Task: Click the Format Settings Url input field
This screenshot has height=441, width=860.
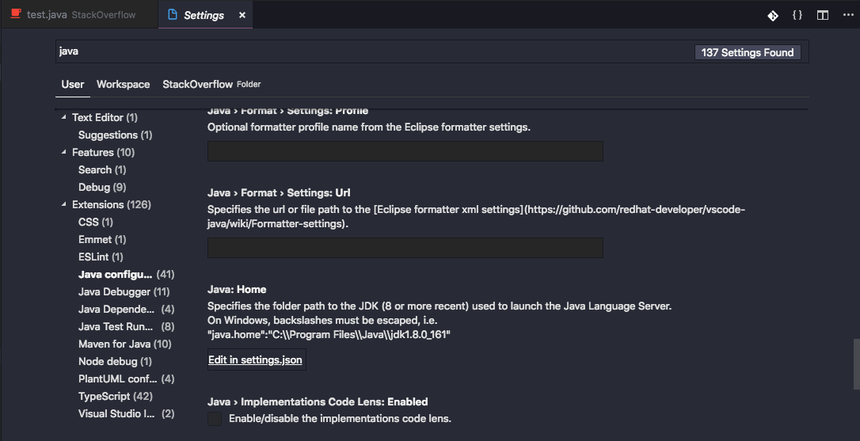Action: click(x=405, y=248)
